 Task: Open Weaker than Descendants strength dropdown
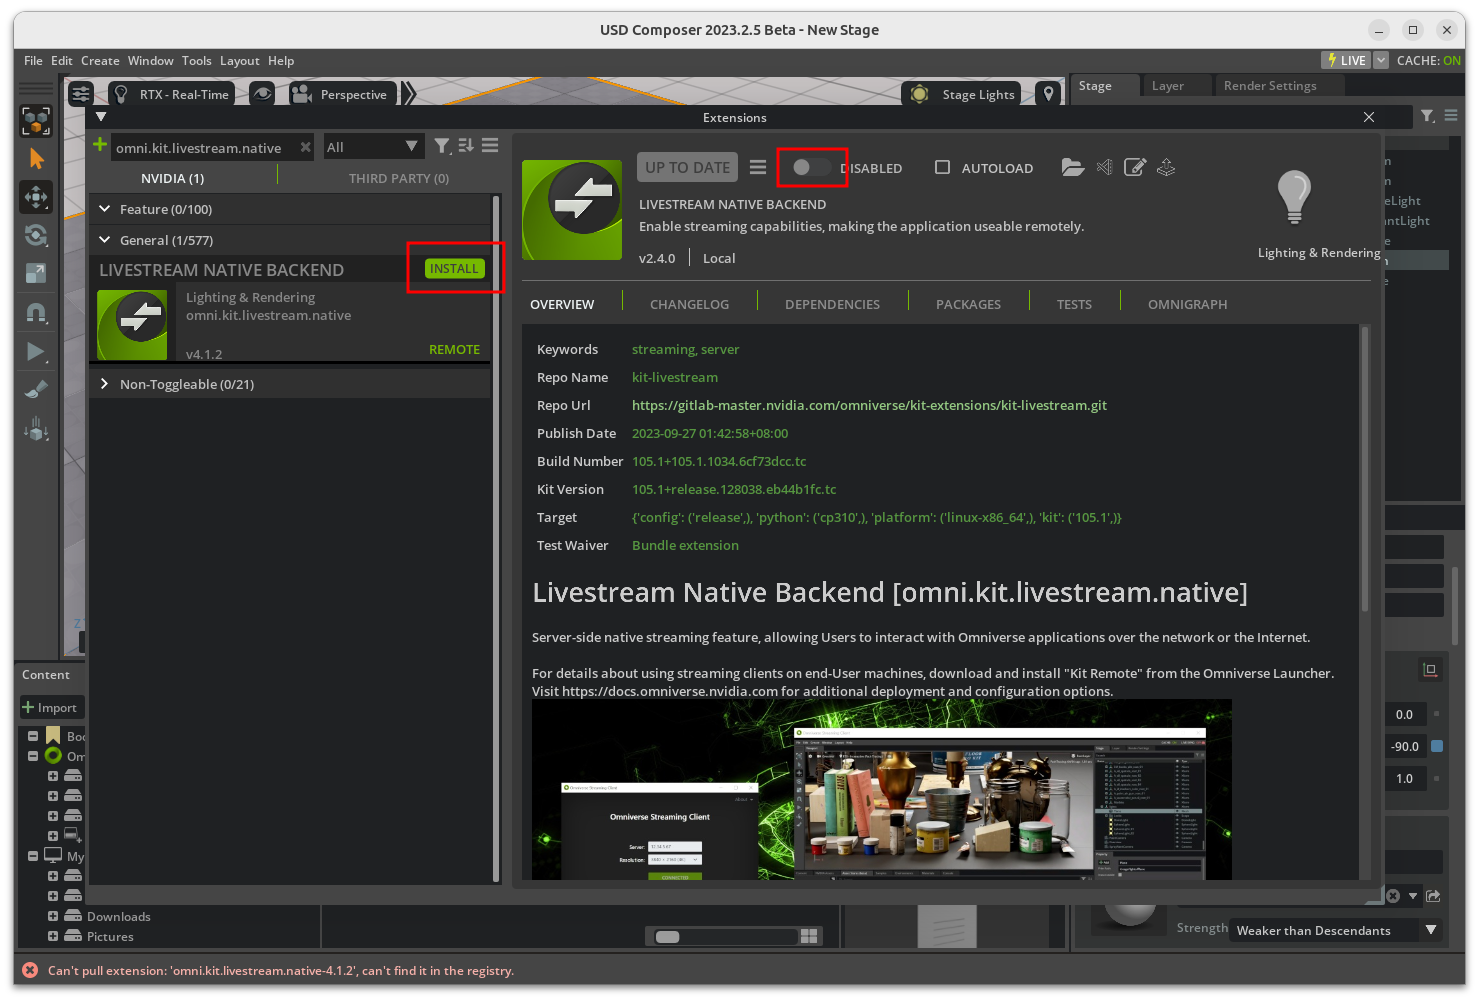pyautogui.click(x=1336, y=930)
